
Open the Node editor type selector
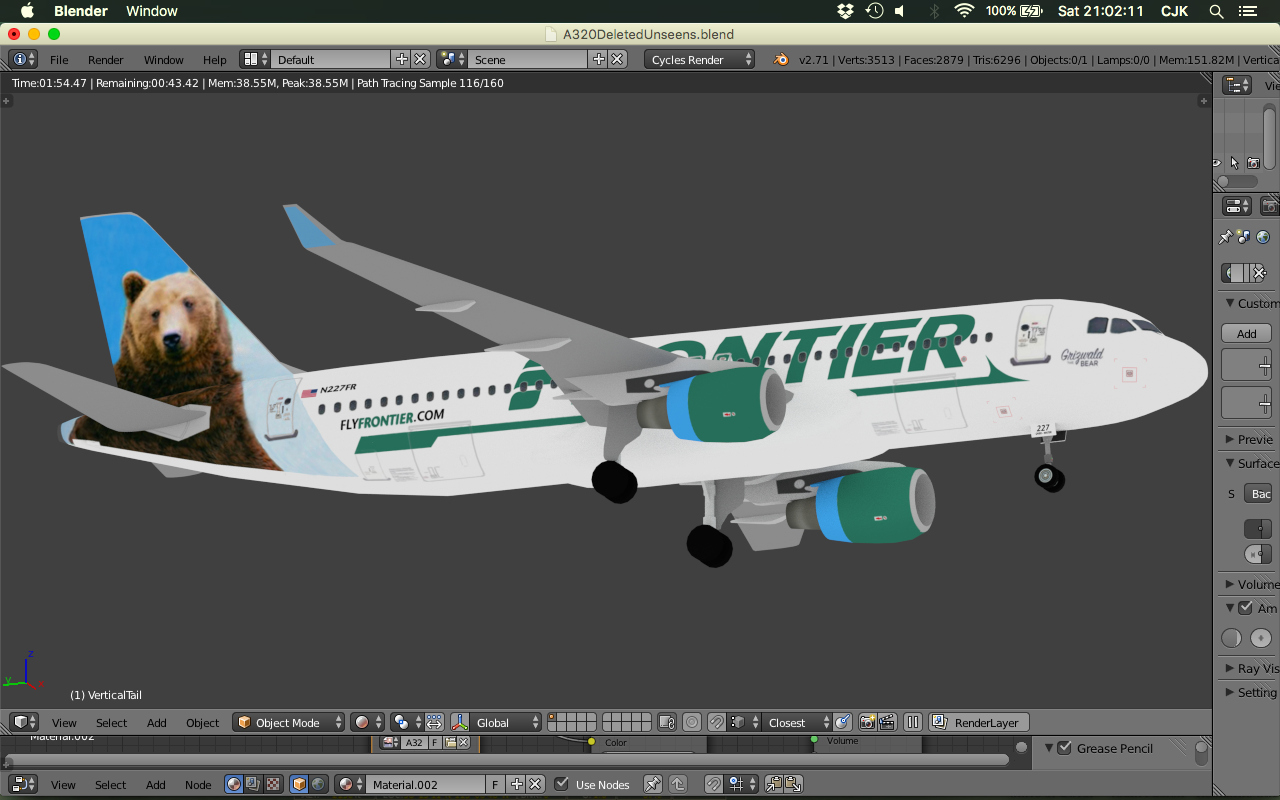[24, 785]
